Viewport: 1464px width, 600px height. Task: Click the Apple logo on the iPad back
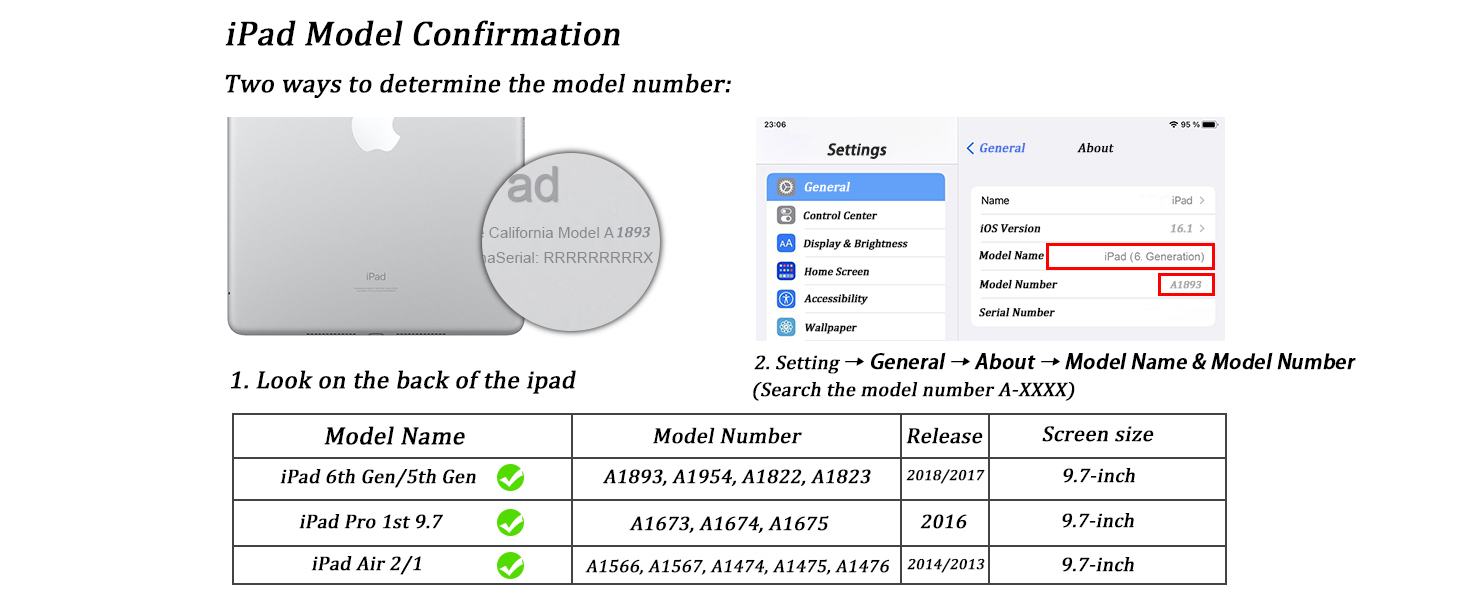(x=374, y=134)
